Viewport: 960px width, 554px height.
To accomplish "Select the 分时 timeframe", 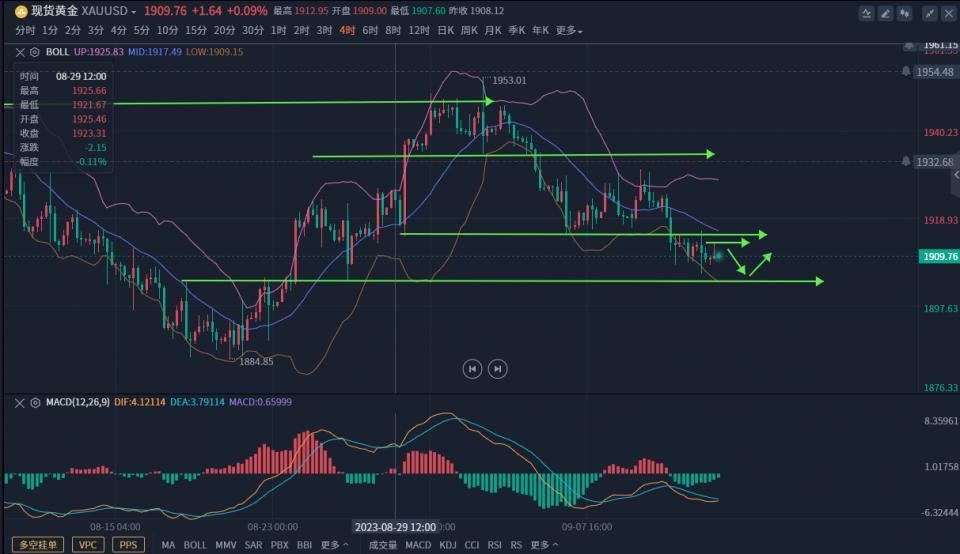I will [x=25, y=30].
